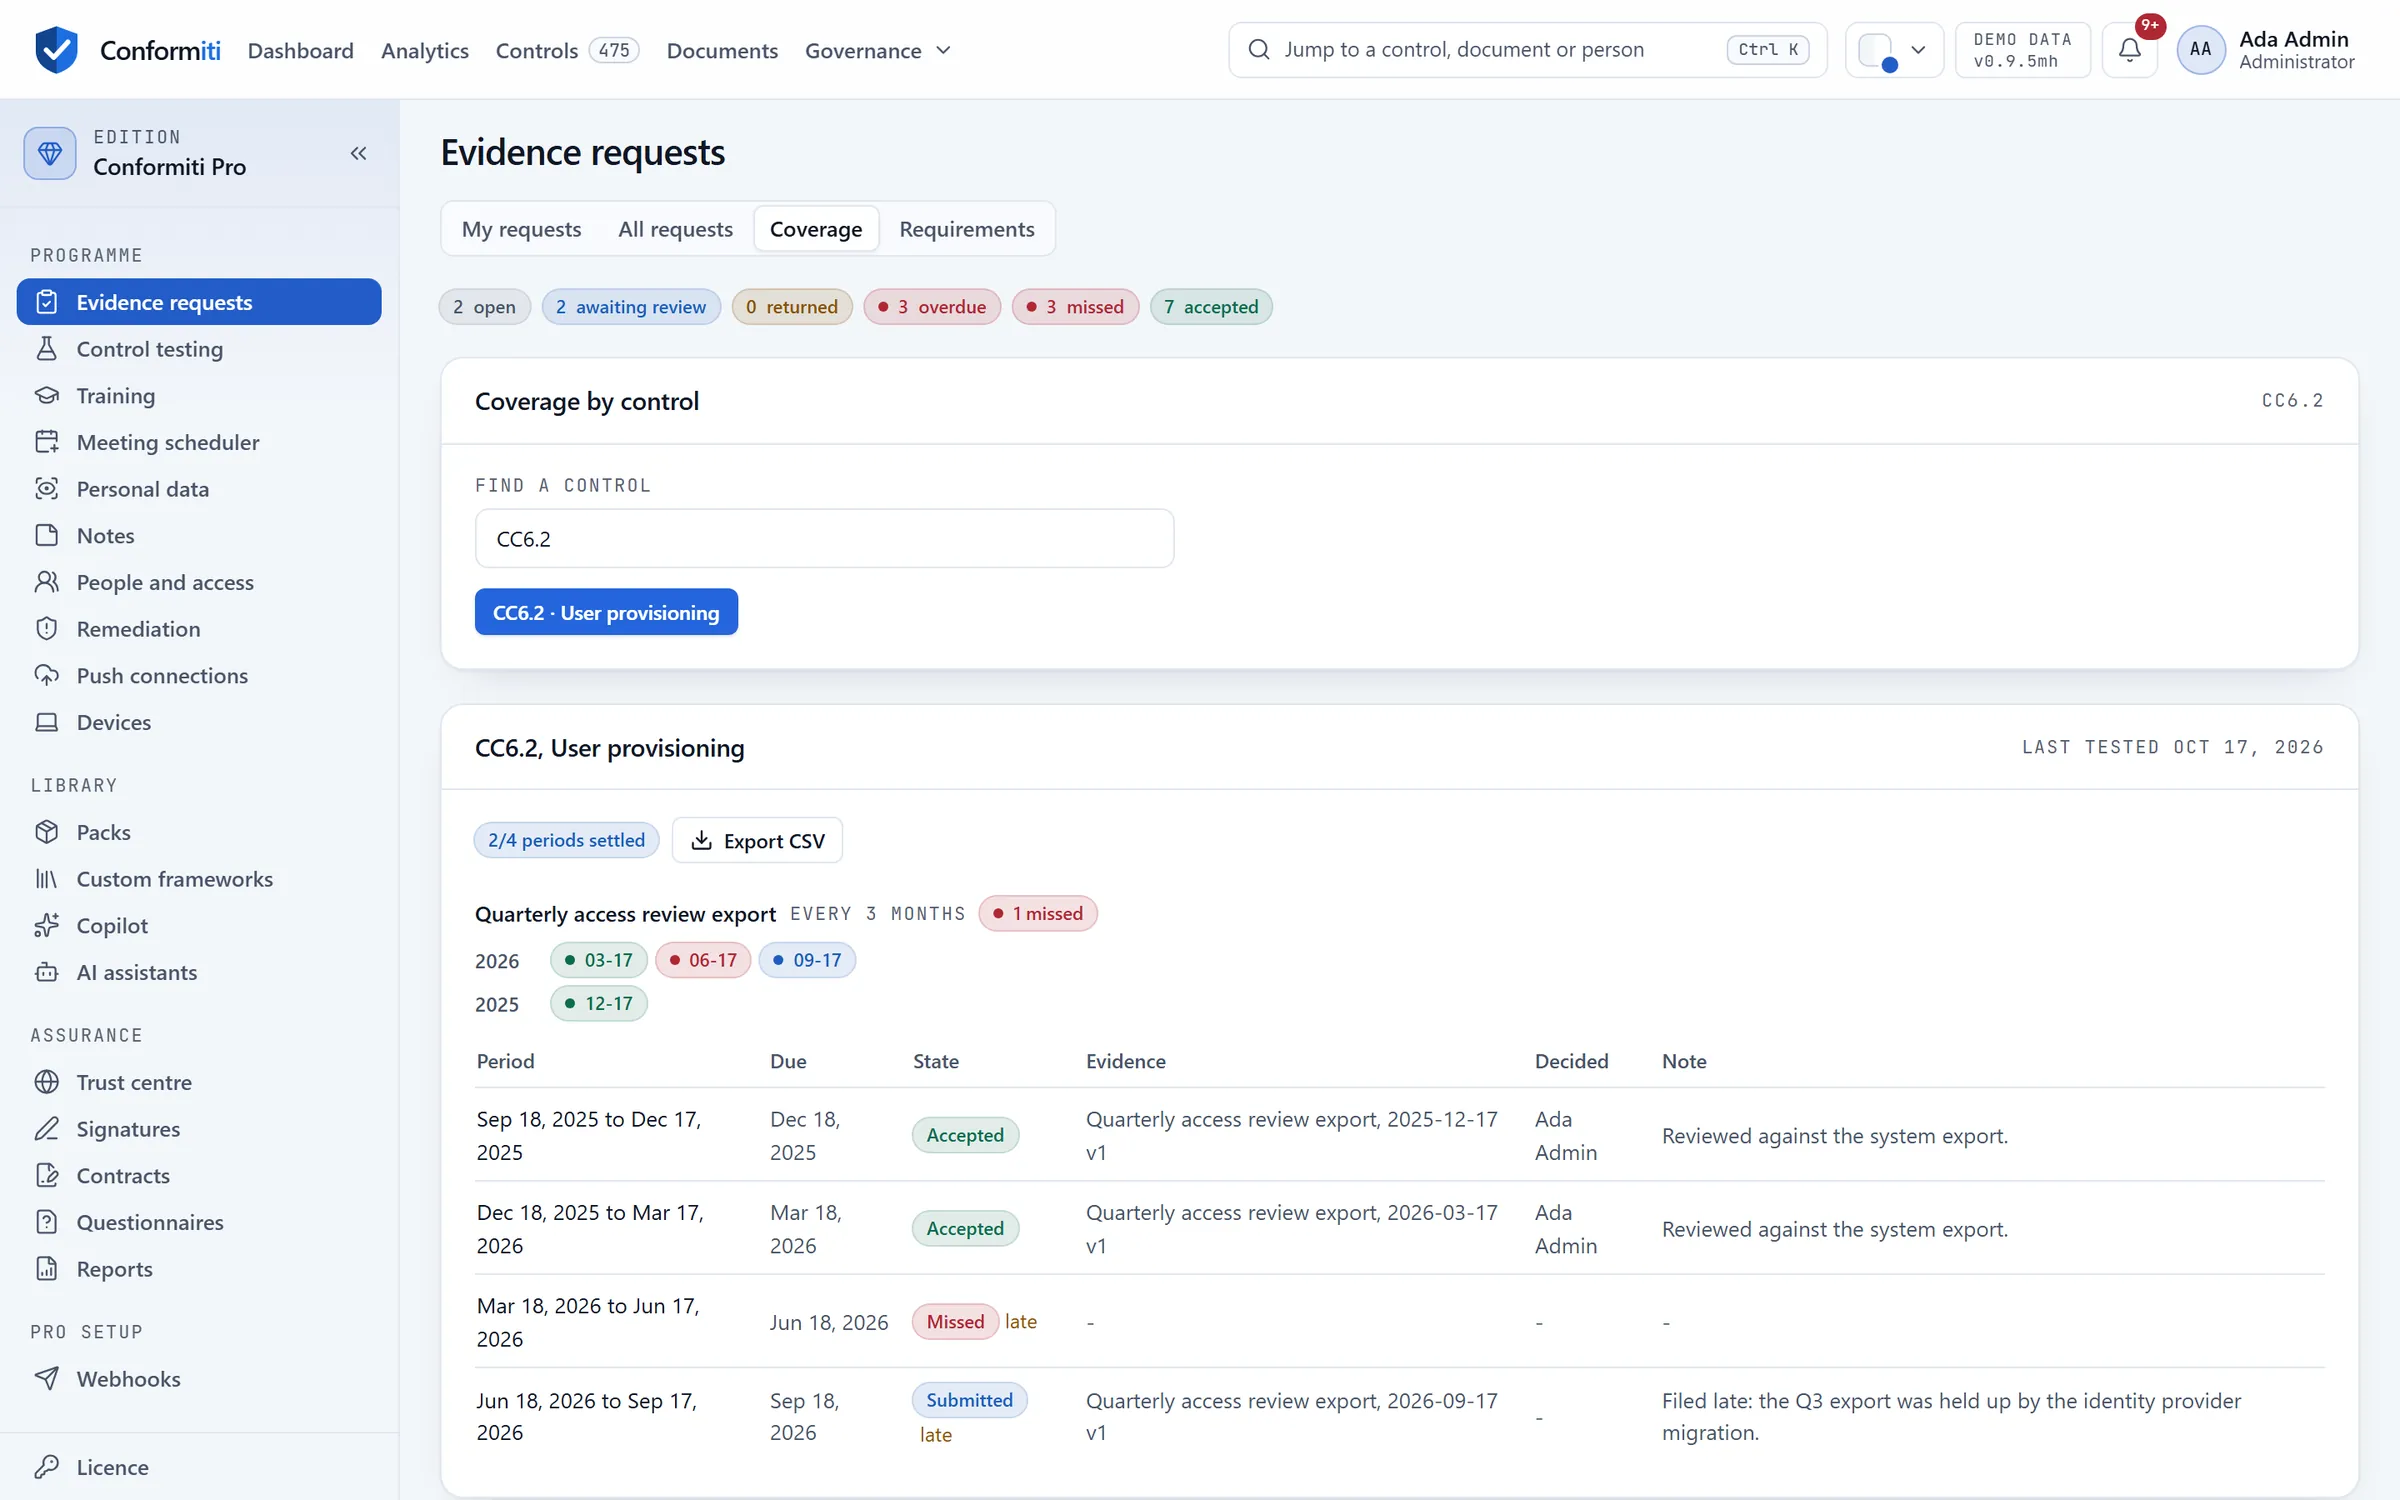The width and height of the screenshot is (2400, 1500).
Task: Filter by 7 accepted chip
Action: point(1211,307)
